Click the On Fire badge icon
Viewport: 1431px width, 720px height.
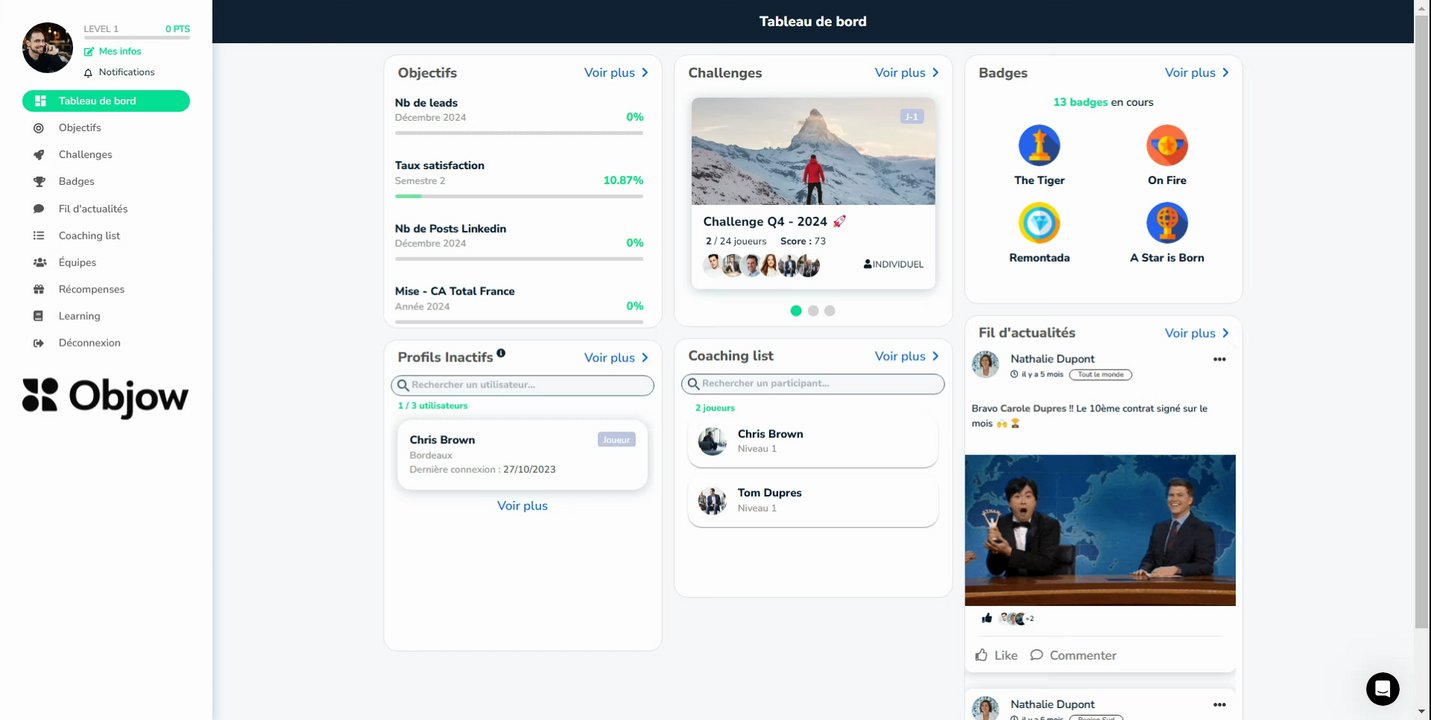pyautogui.click(x=1167, y=145)
